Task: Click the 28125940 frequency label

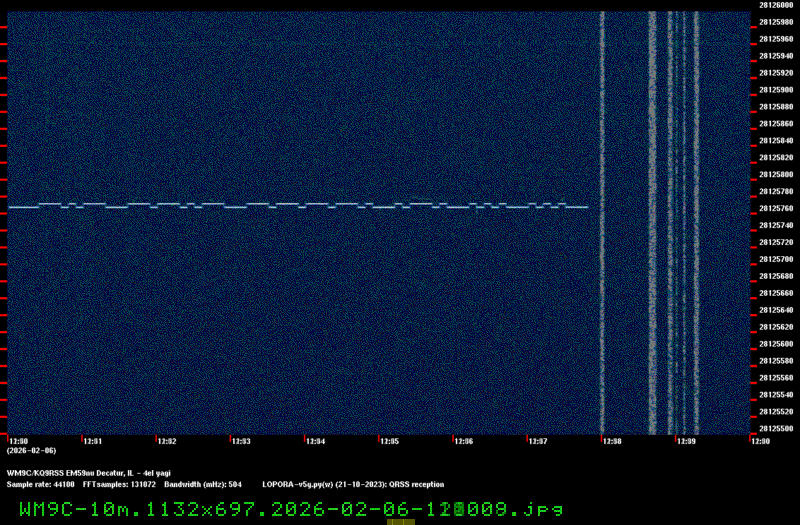Action: (776, 56)
